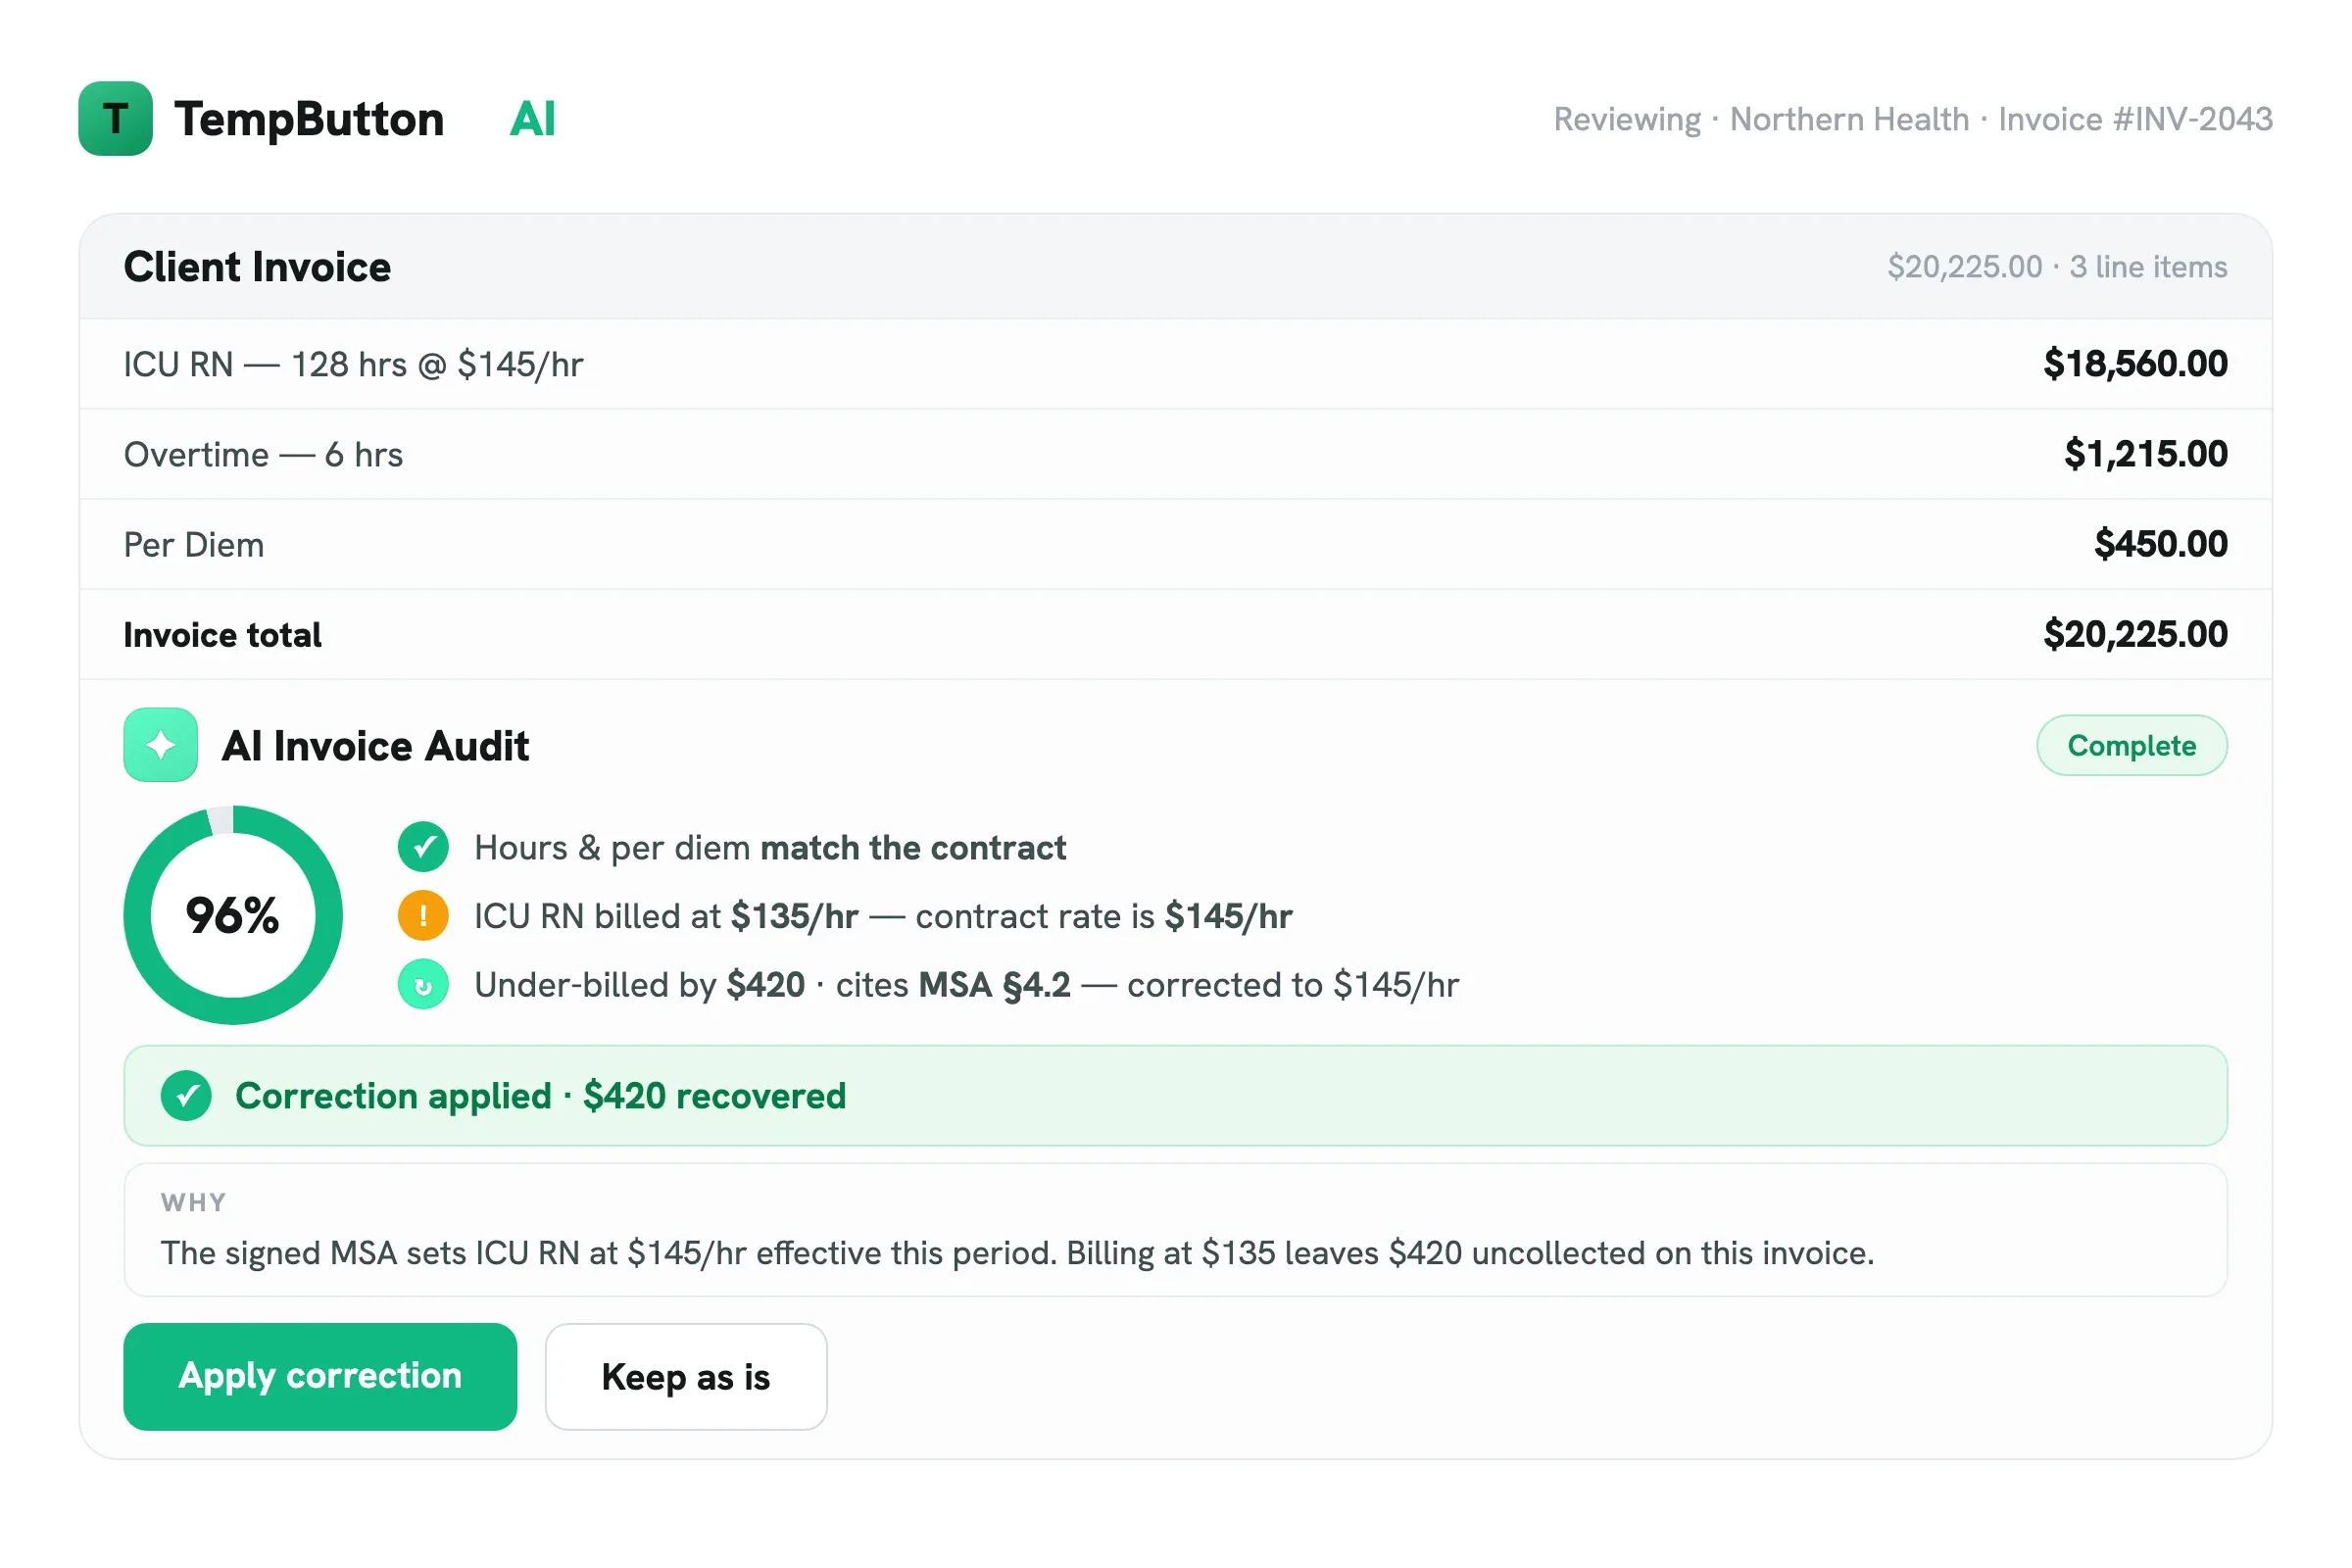The width and height of the screenshot is (2352, 1568).
Task: Click 'Hours & per diem match the contract' finding
Action: 770,848
